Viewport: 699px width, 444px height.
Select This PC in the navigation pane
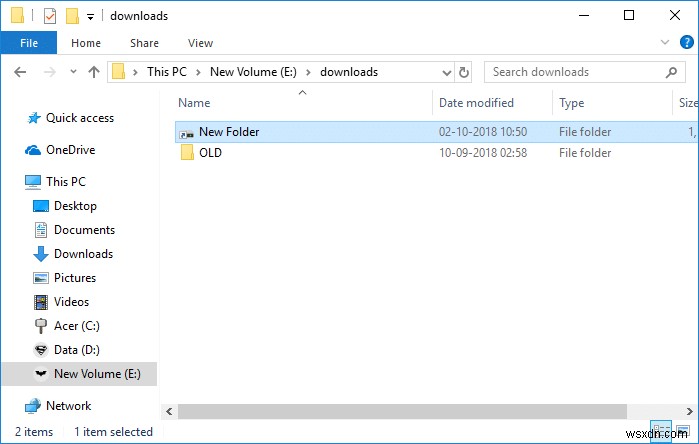[x=66, y=182]
